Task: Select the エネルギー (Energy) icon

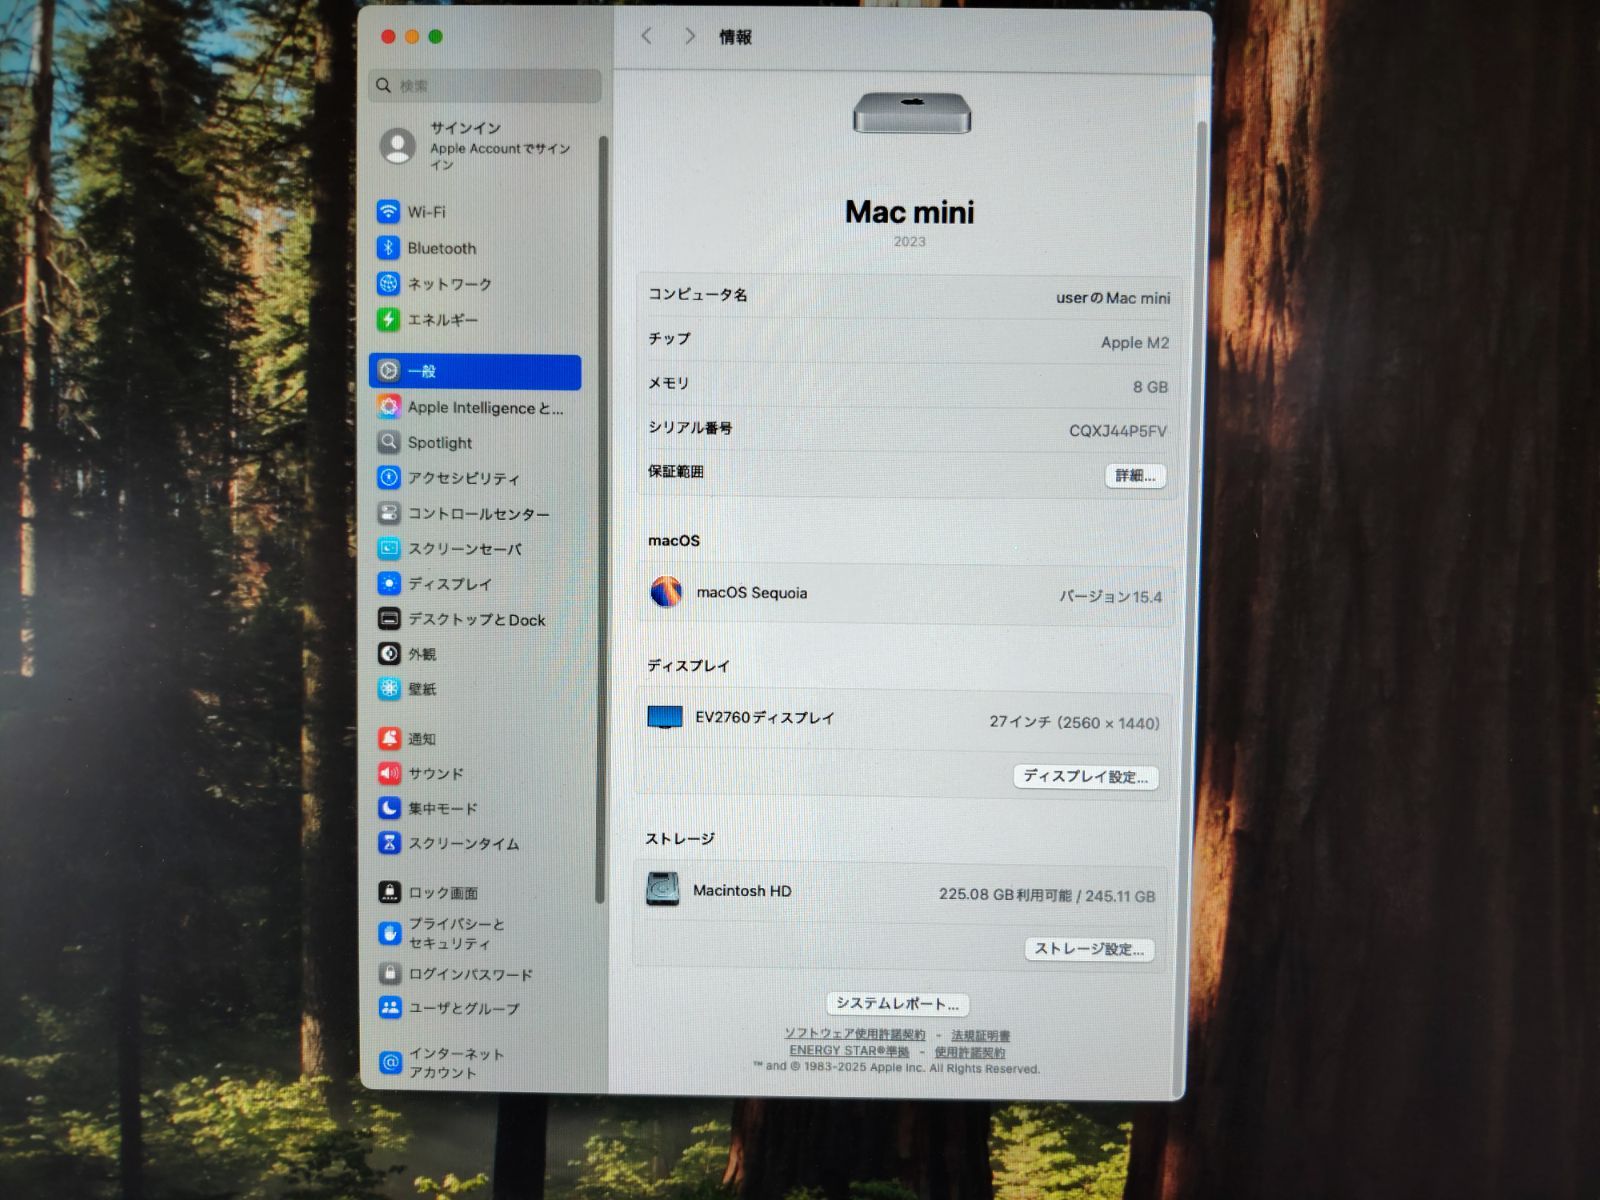Action: point(388,320)
